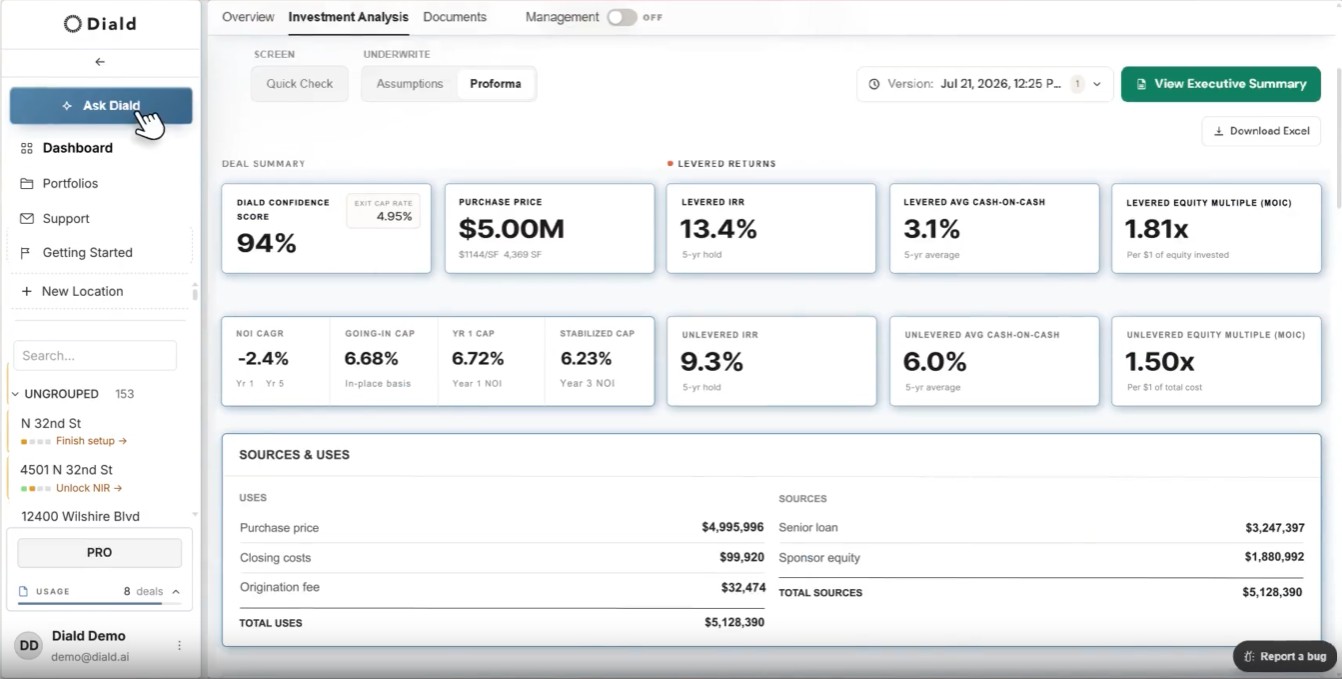Image resolution: width=1342 pixels, height=679 pixels.
Task: Open Support via the envelope icon
Action: click(x=27, y=219)
